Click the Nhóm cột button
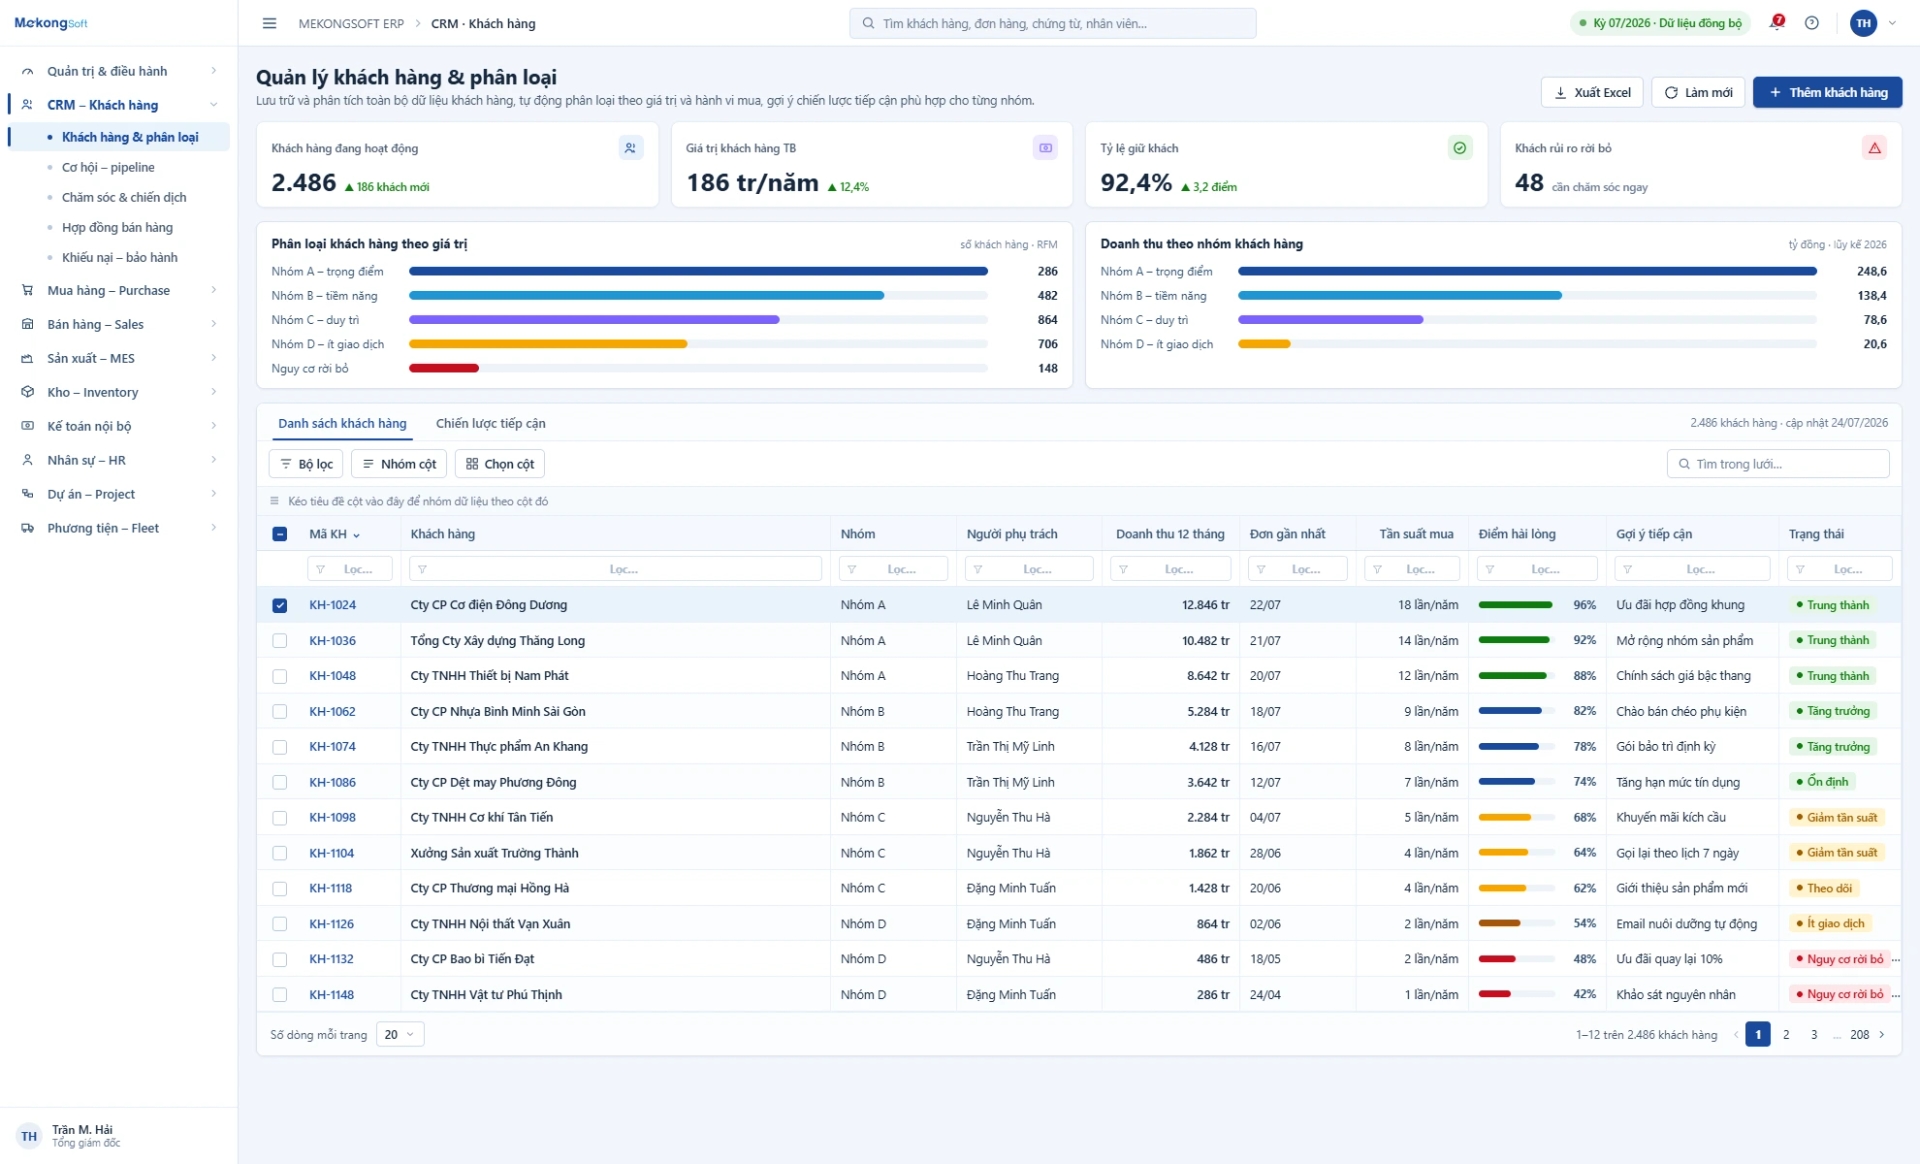This screenshot has height=1164, width=1920. coord(399,464)
